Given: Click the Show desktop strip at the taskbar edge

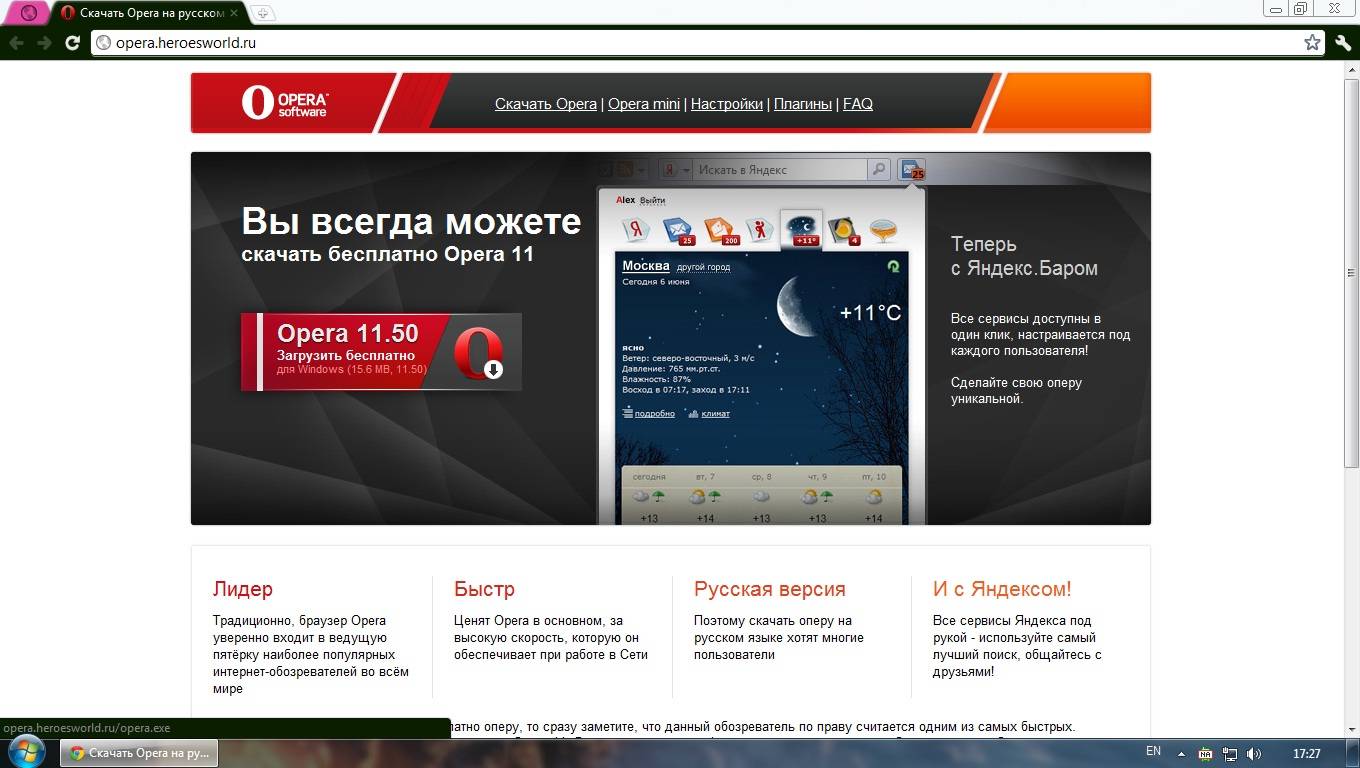Looking at the screenshot, I should 1353,753.
